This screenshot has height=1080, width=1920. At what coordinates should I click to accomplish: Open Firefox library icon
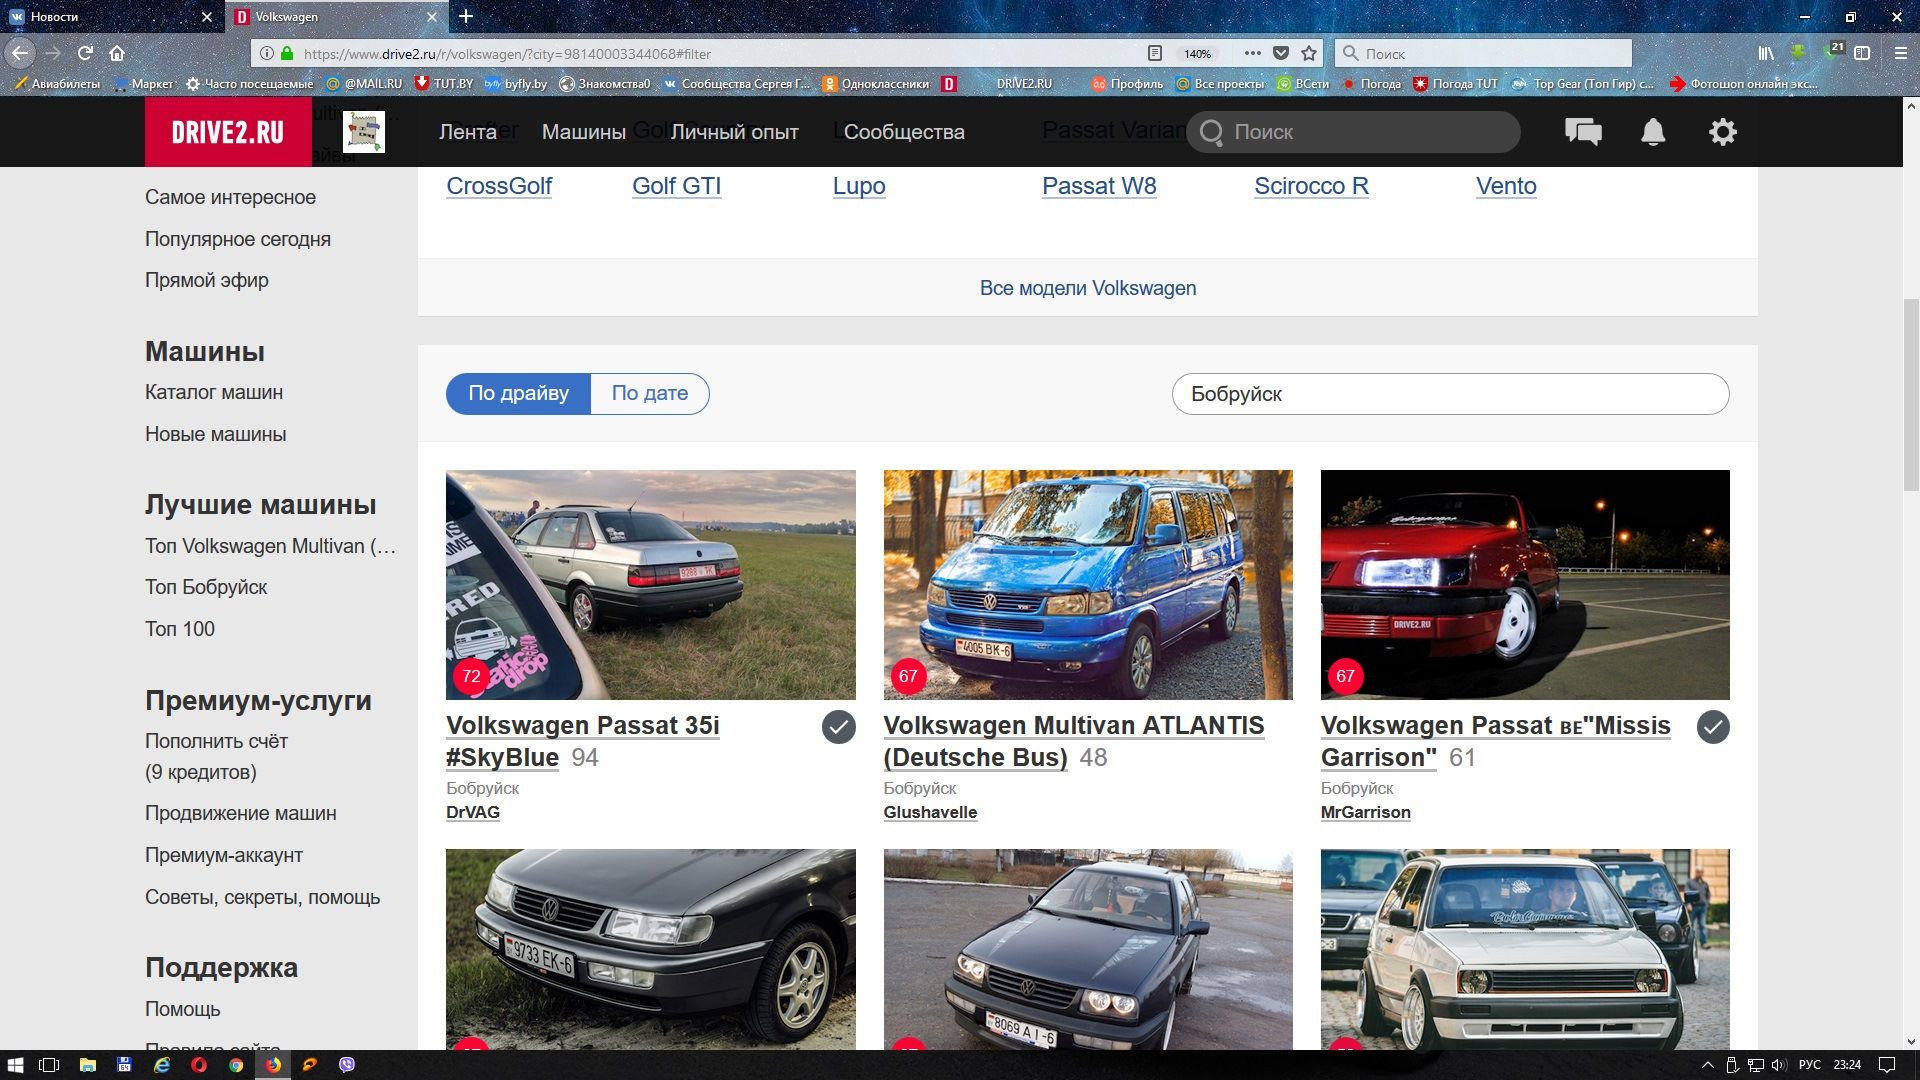click(x=1767, y=53)
